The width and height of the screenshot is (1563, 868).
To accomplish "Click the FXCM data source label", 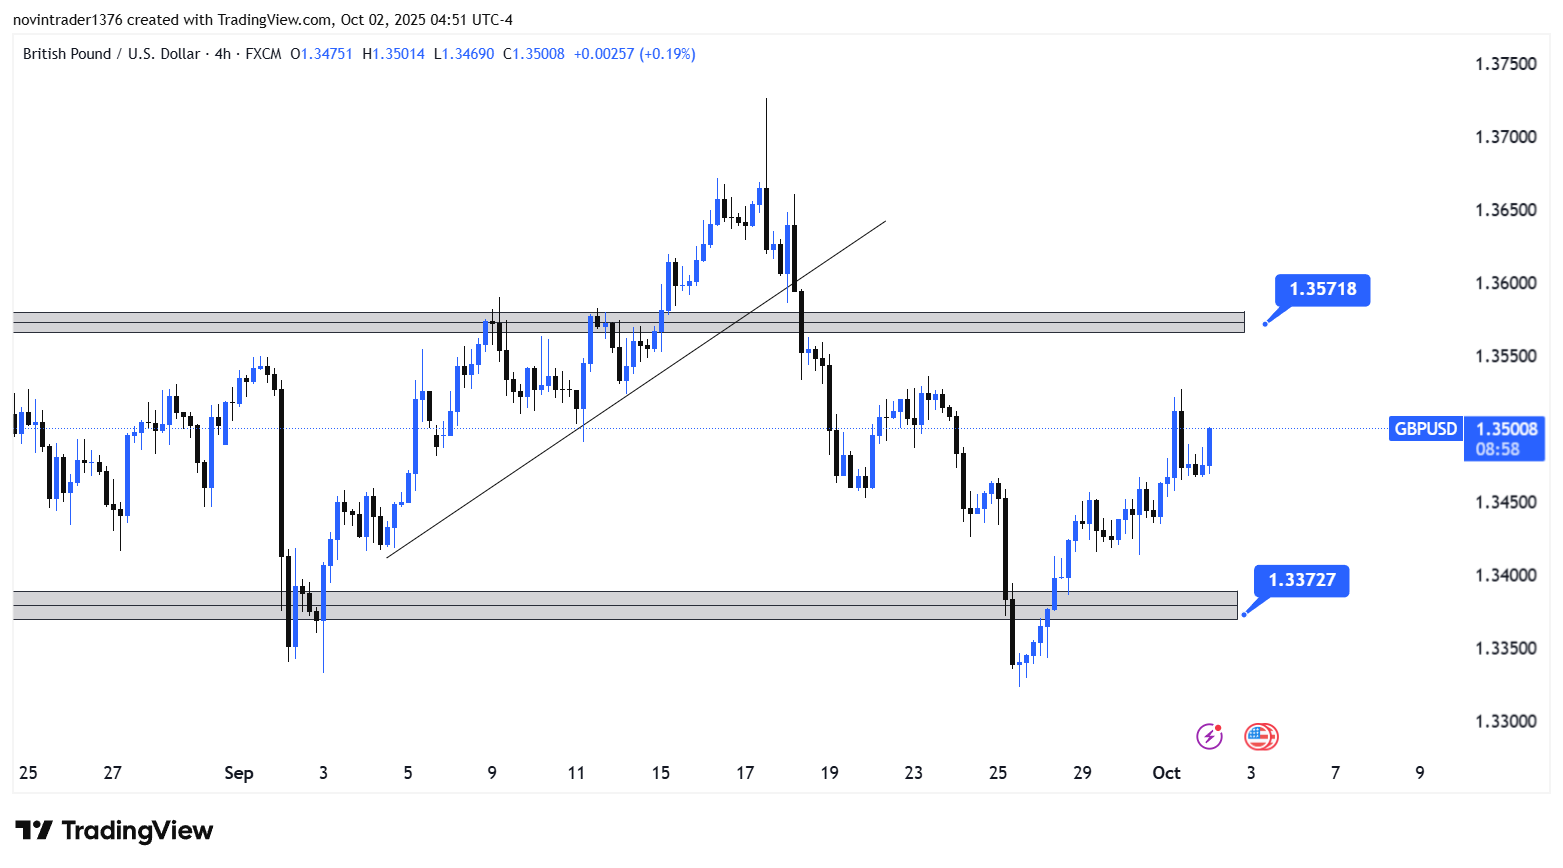I will [263, 54].
